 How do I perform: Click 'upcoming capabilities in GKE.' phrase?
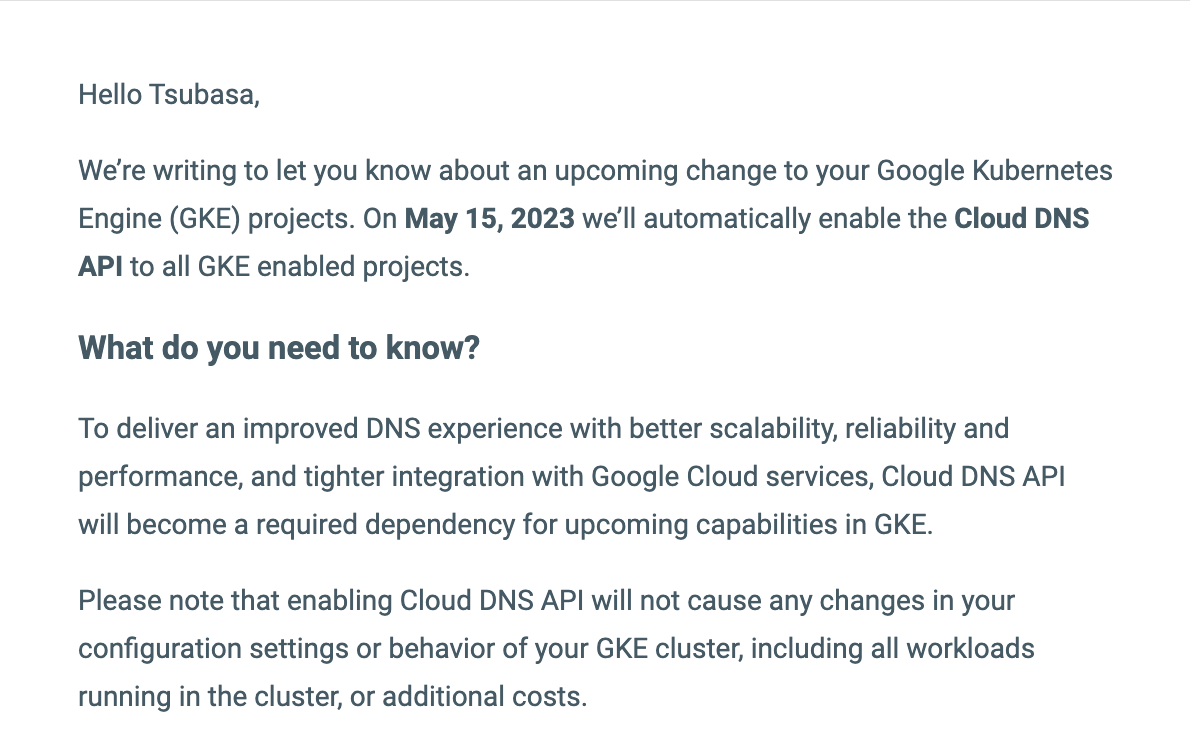[748, 525]
